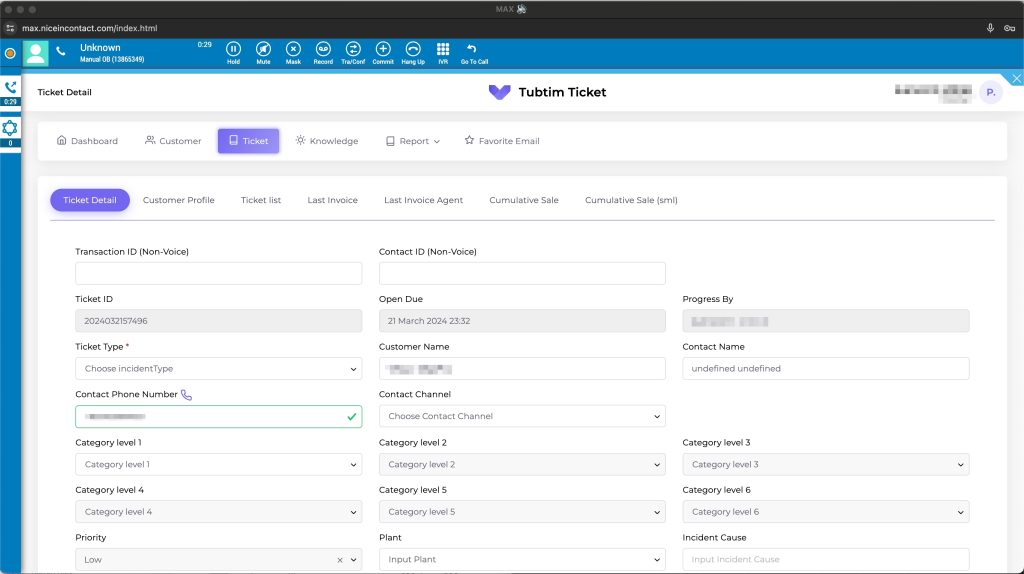The width and height of the screenshot is (1024, 574).
Task: Put the call on Hold
Action: pyautogui.click(x=233, y=49)
